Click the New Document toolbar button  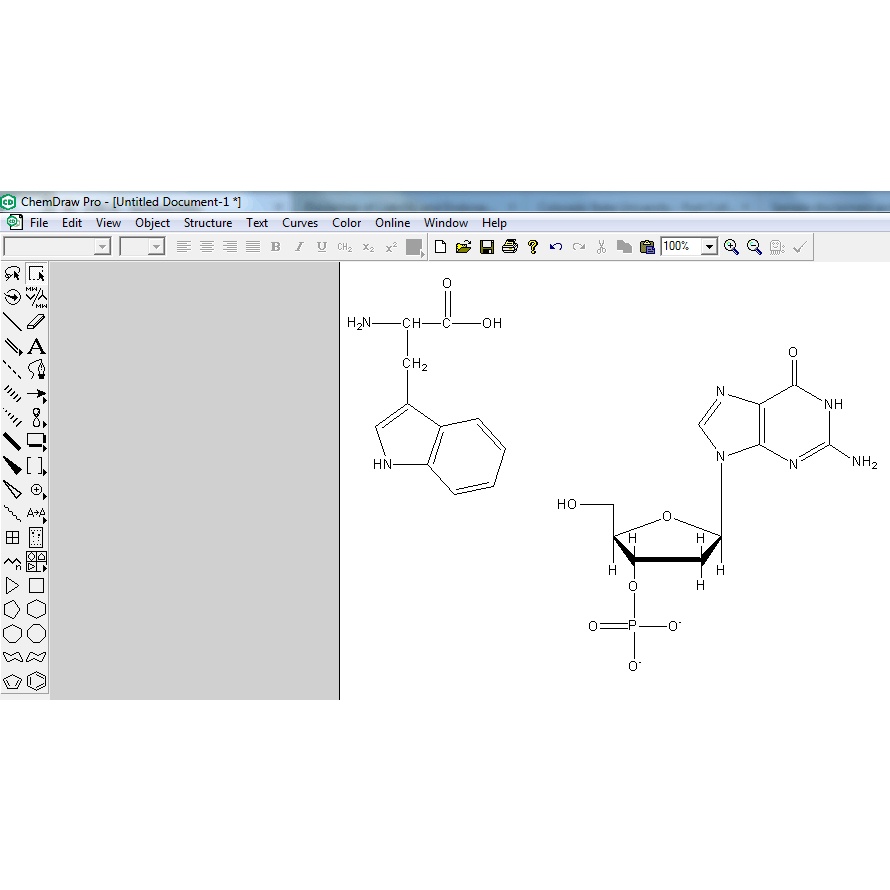point(440,247)
